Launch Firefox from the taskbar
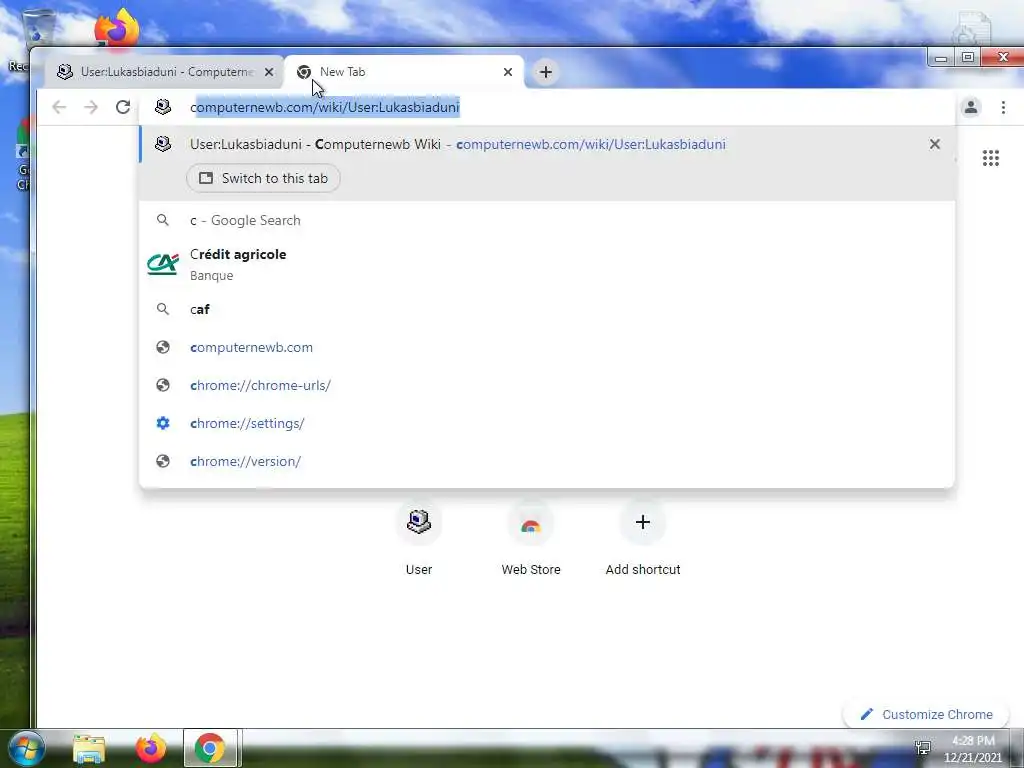This screenshot has width=1024, height=768. [151, 748]
